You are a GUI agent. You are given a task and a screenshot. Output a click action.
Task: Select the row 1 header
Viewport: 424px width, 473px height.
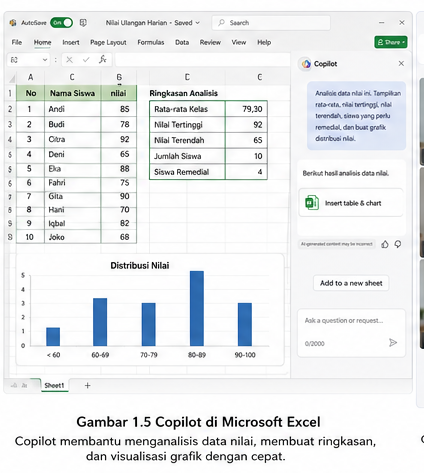point(10,93)
